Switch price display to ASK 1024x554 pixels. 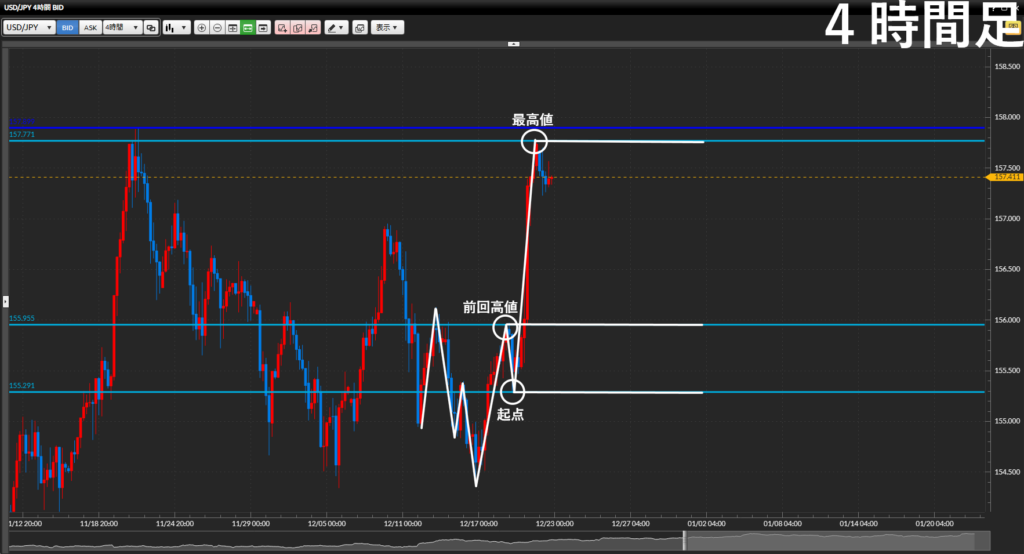pyautogui.click(x=90, y=28)
